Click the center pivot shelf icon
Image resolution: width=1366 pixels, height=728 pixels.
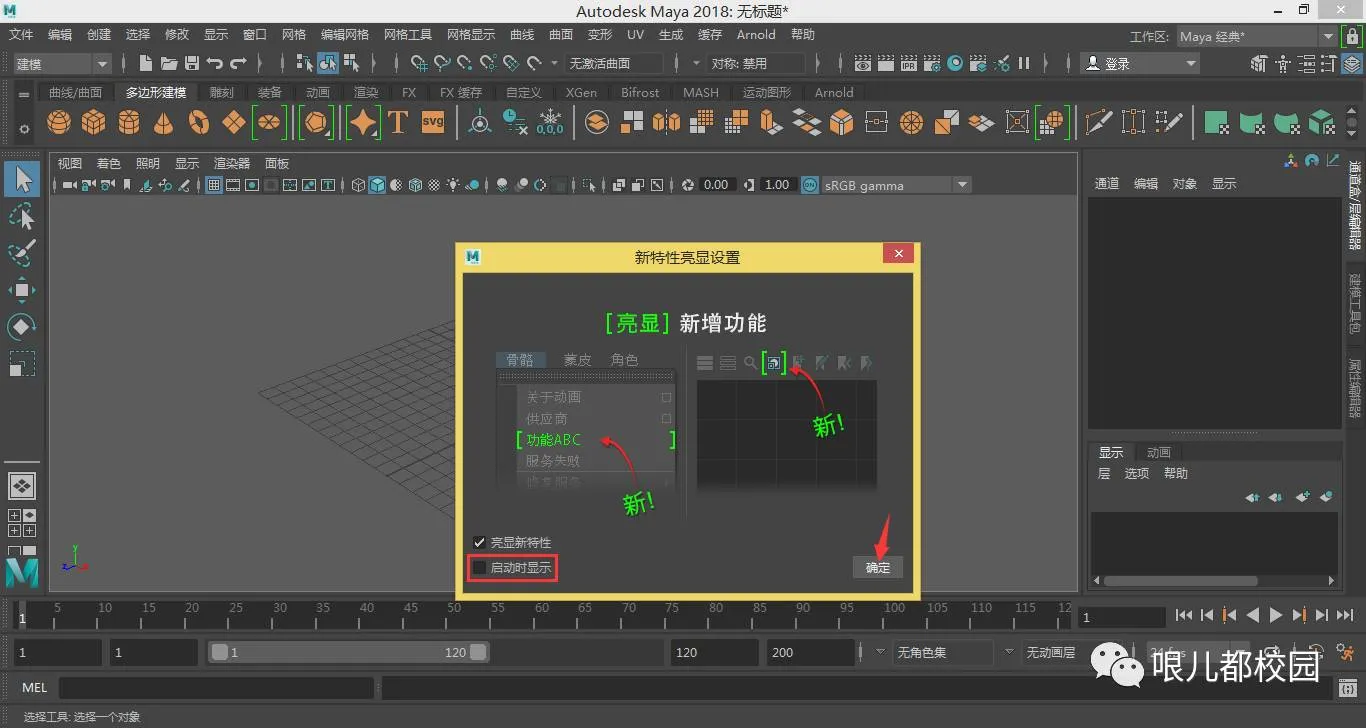(481, 122)
